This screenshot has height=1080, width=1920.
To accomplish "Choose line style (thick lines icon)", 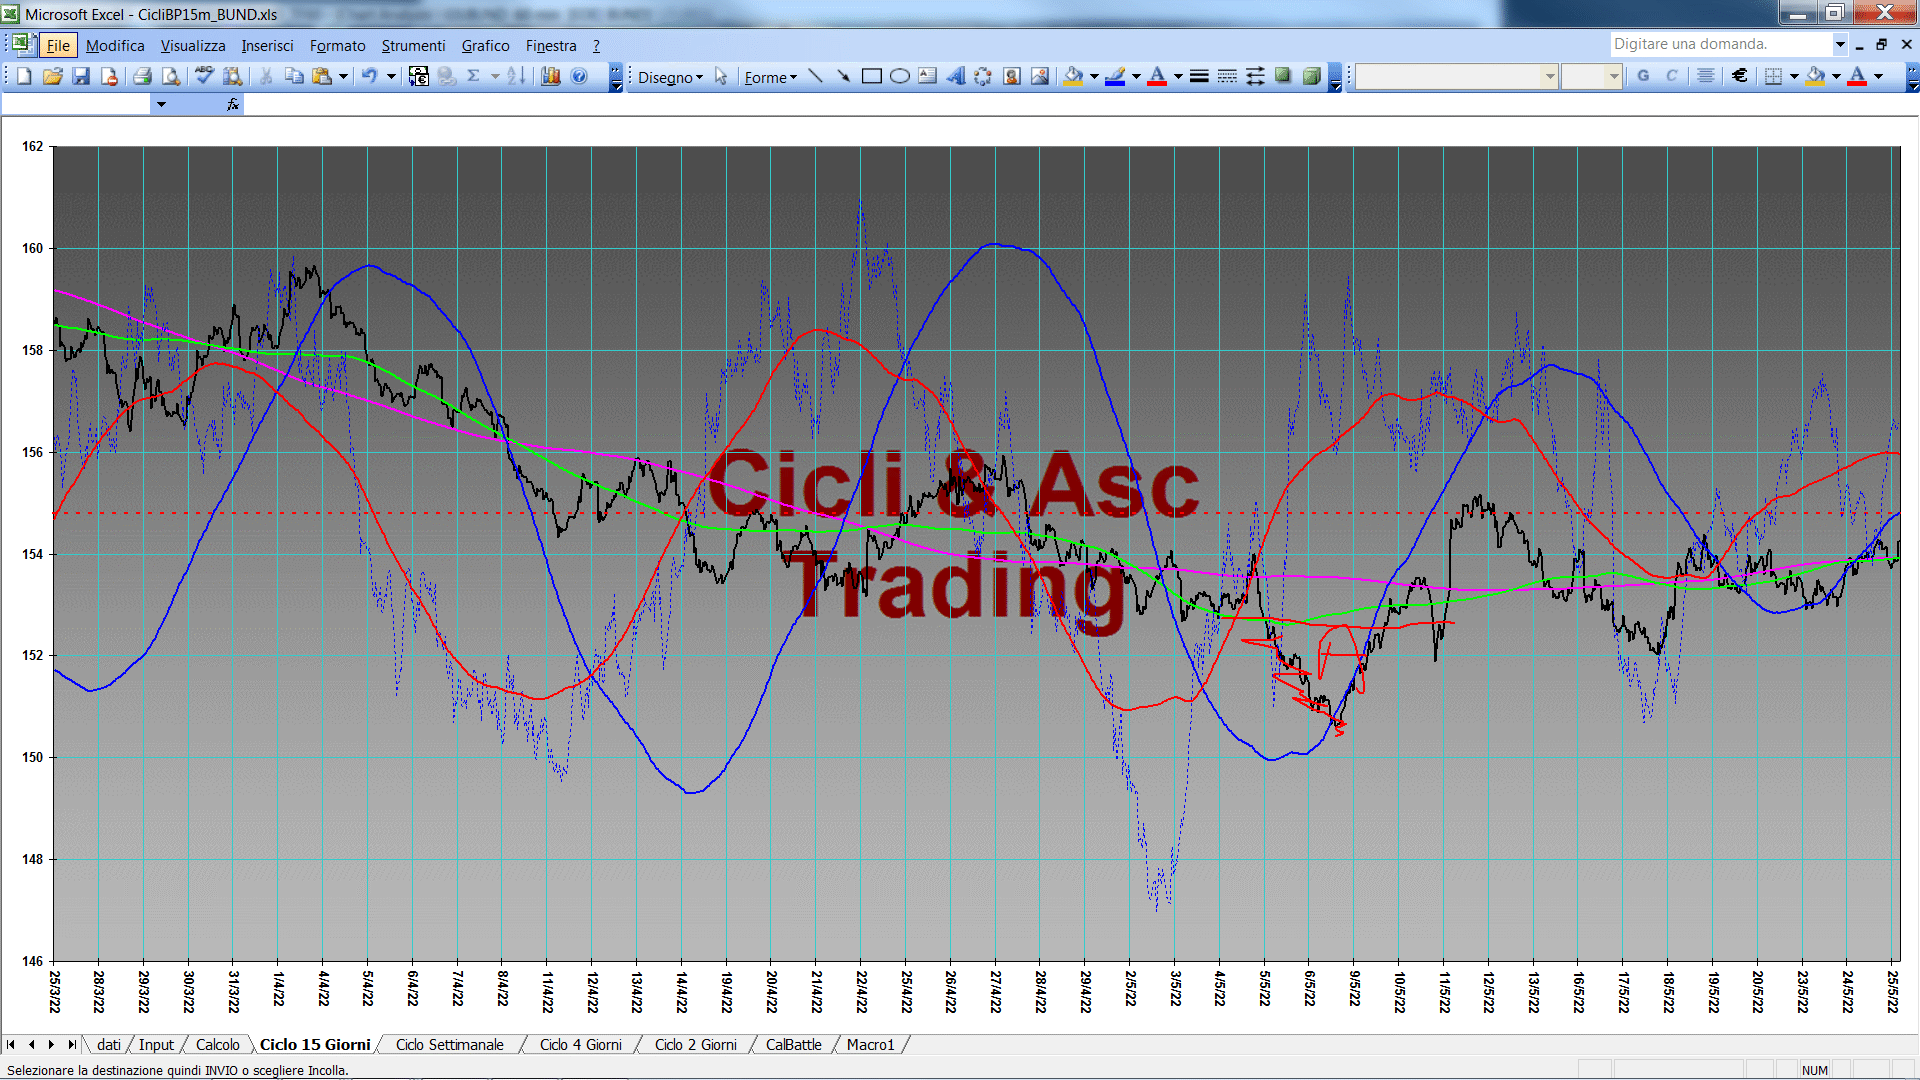I will 1199,76.
